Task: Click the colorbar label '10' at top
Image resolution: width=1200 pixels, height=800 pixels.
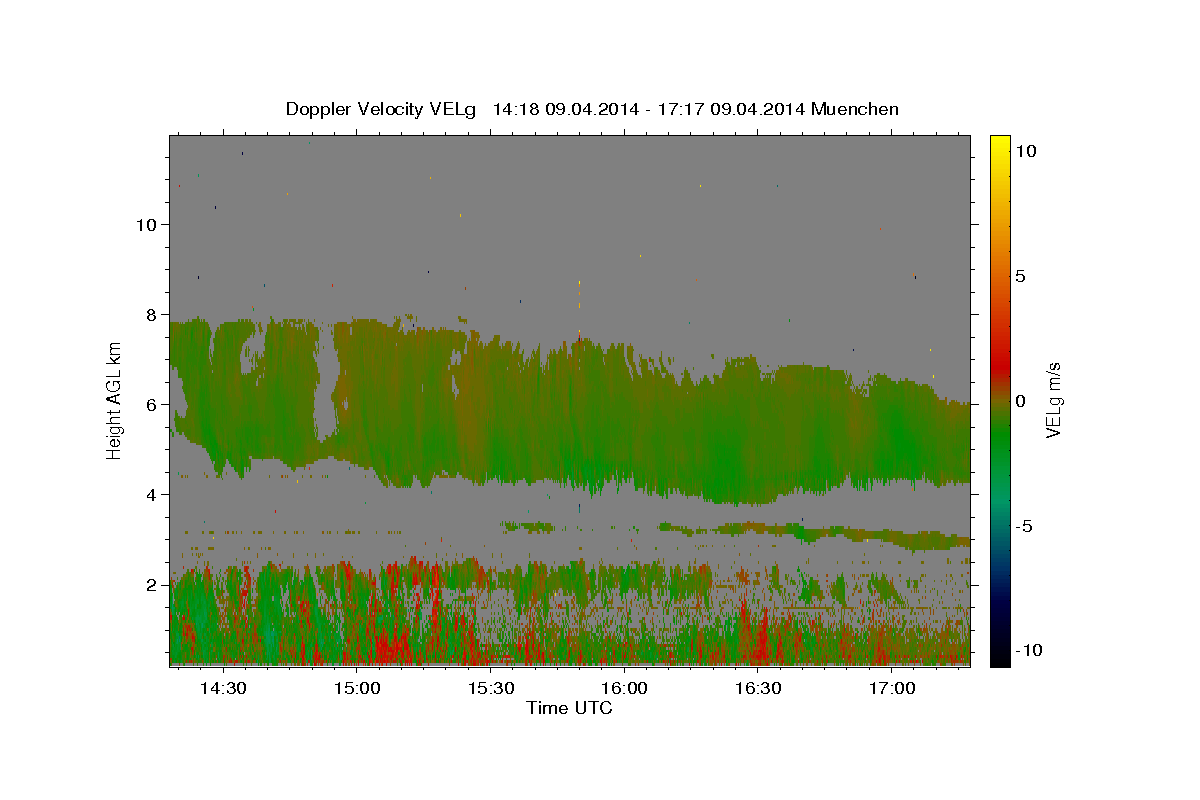Action: pyautogui.click(x=1026, y=151)
